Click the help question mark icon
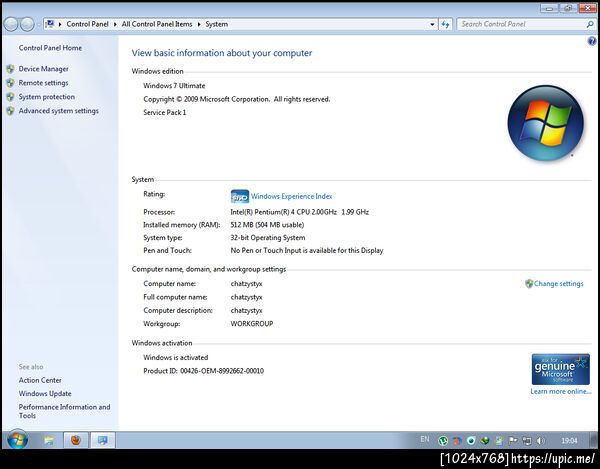Viewport: 600px width, 469px height. 592,41
